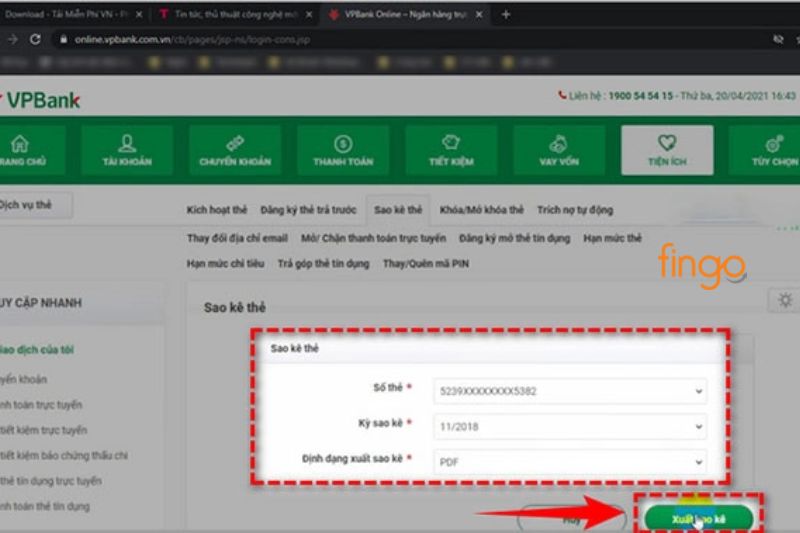The image size is (800, 533).
Task: Click the browser address bar URL
Action: click(192, 39)
